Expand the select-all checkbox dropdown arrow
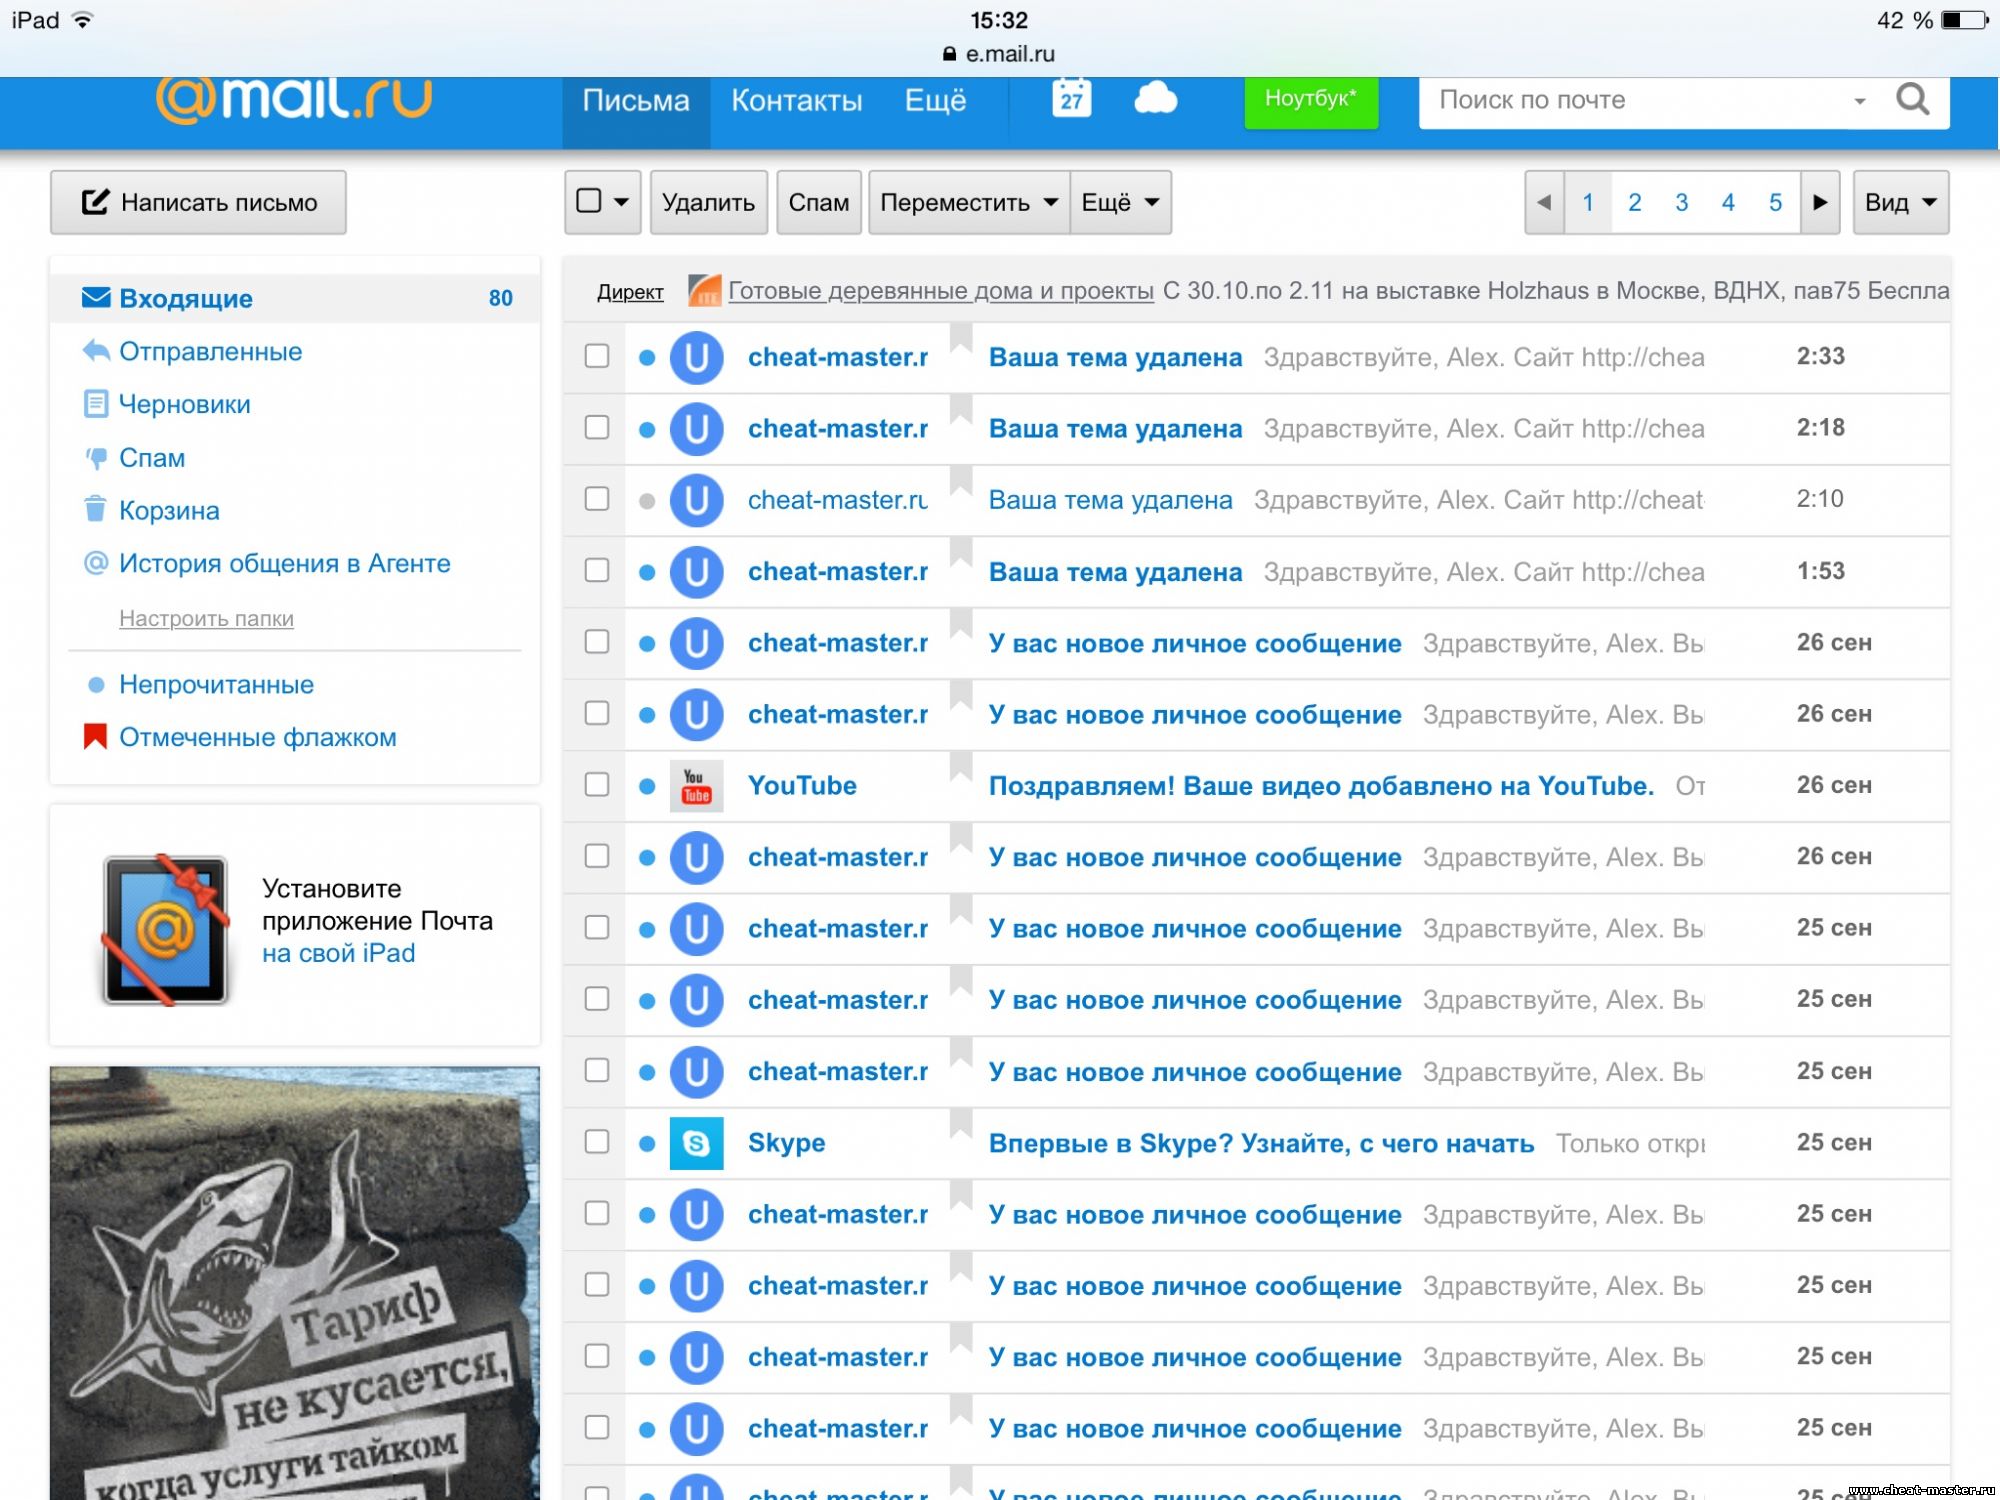 click(x=621, y=202)
